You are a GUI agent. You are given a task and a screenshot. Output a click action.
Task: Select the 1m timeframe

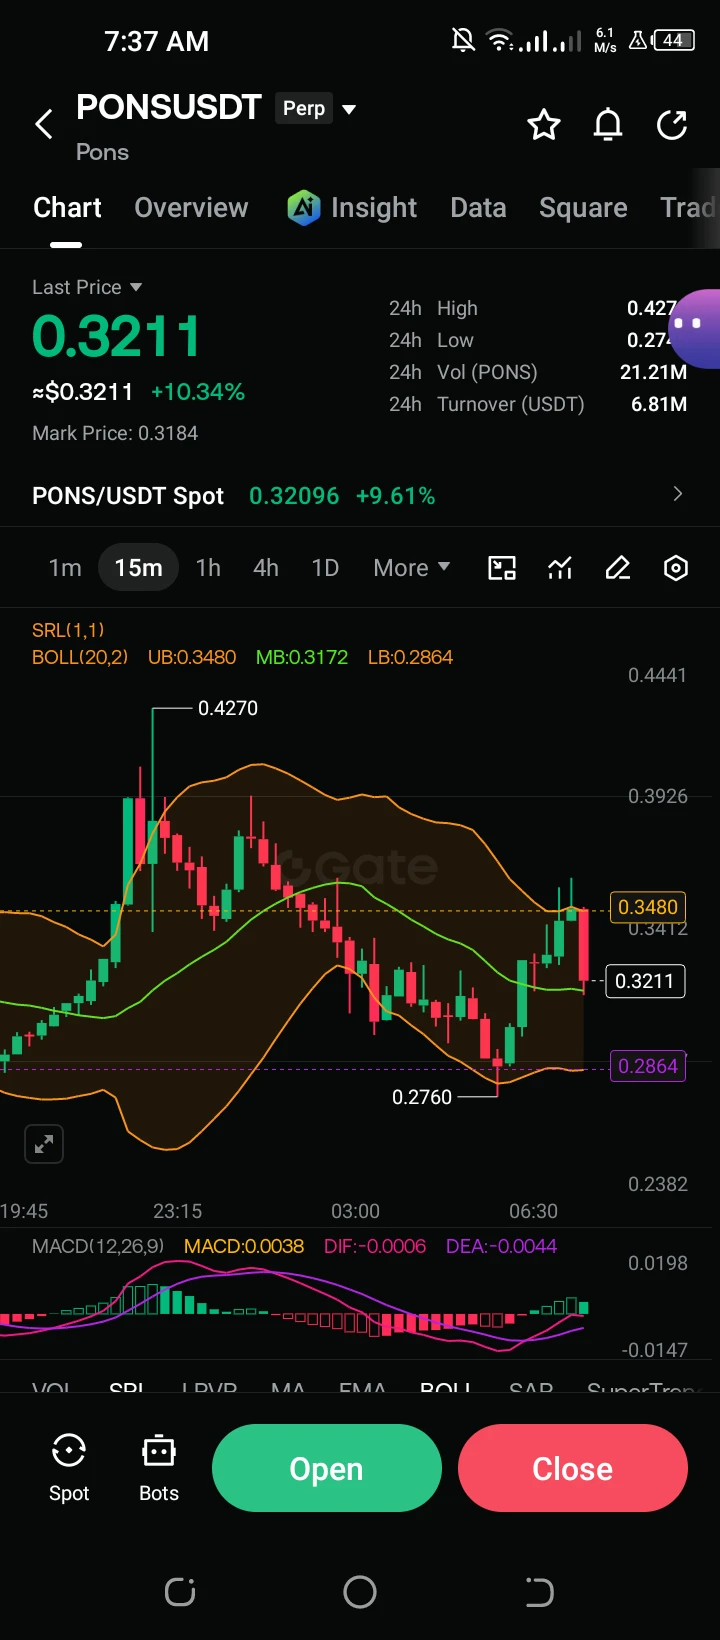(65, 568)
